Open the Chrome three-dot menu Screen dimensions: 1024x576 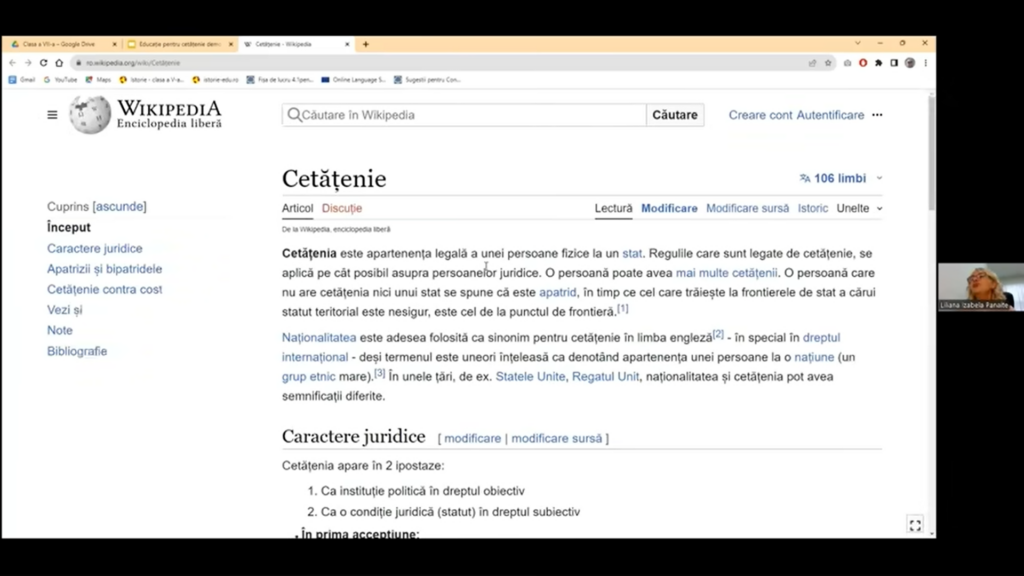[x=925, y=63]
